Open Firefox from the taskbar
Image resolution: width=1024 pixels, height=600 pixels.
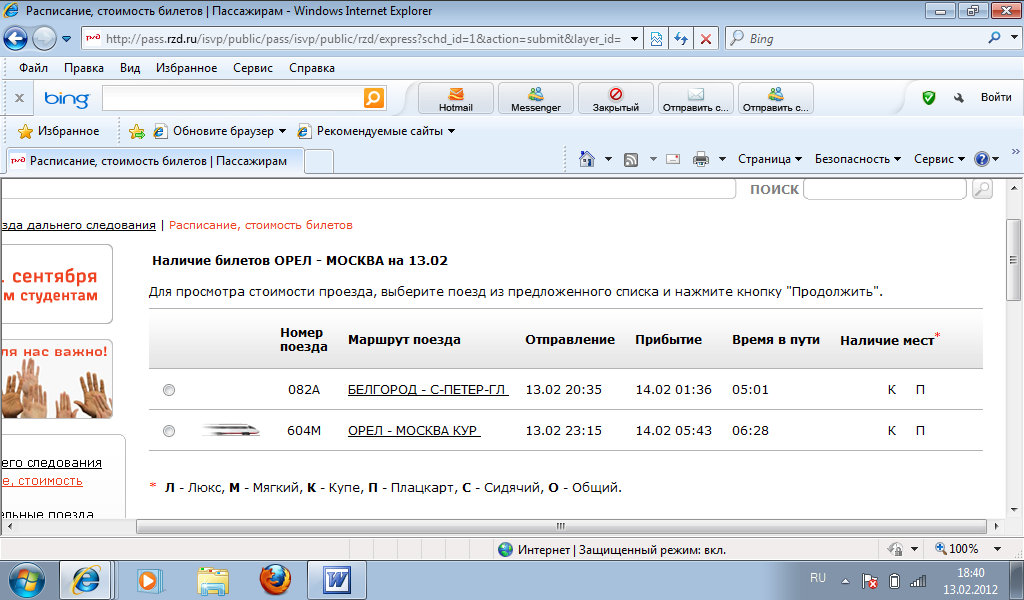(x=275, y=580)
